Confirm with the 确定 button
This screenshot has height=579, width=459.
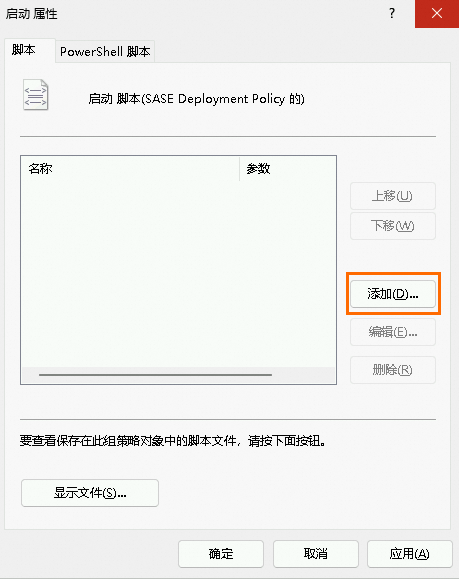point(221,554)
